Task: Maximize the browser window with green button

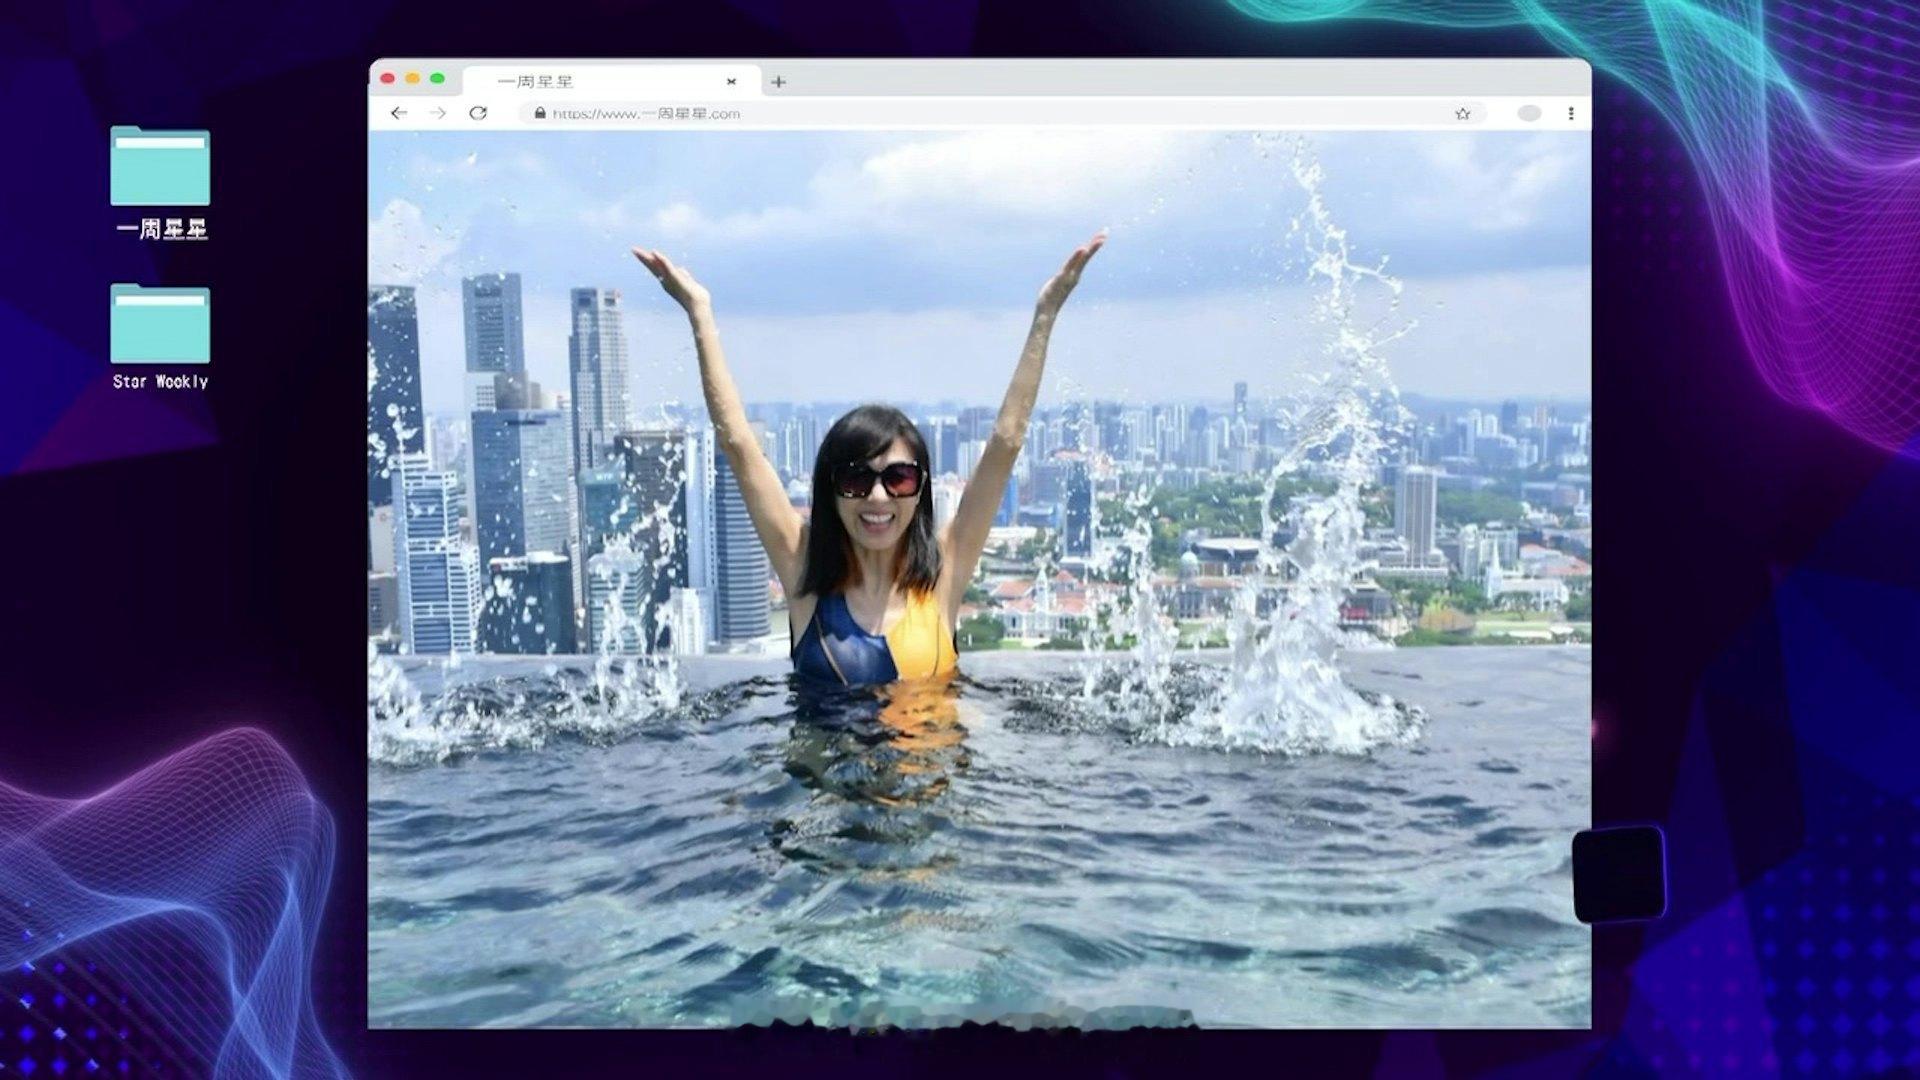Action: [437, 78]
